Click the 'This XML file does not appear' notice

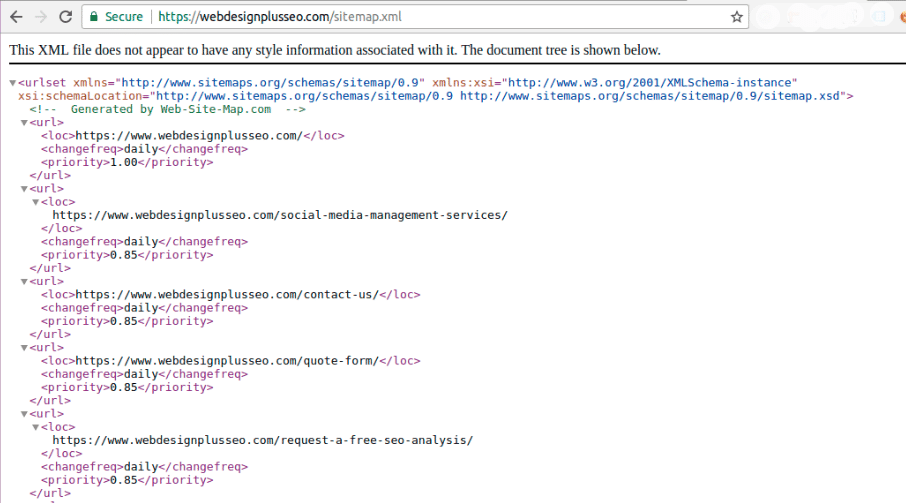pyautogui.click(x=335, y=50)
